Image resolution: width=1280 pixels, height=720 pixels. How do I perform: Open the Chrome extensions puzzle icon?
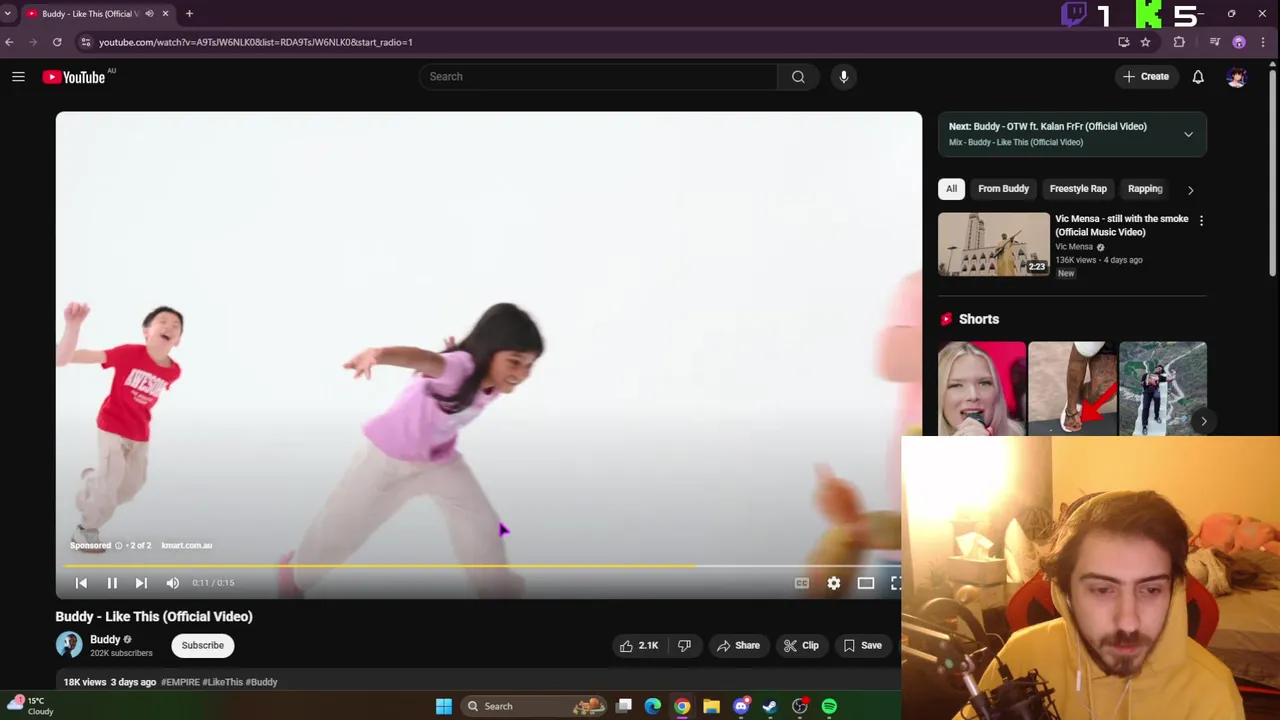1179,42
